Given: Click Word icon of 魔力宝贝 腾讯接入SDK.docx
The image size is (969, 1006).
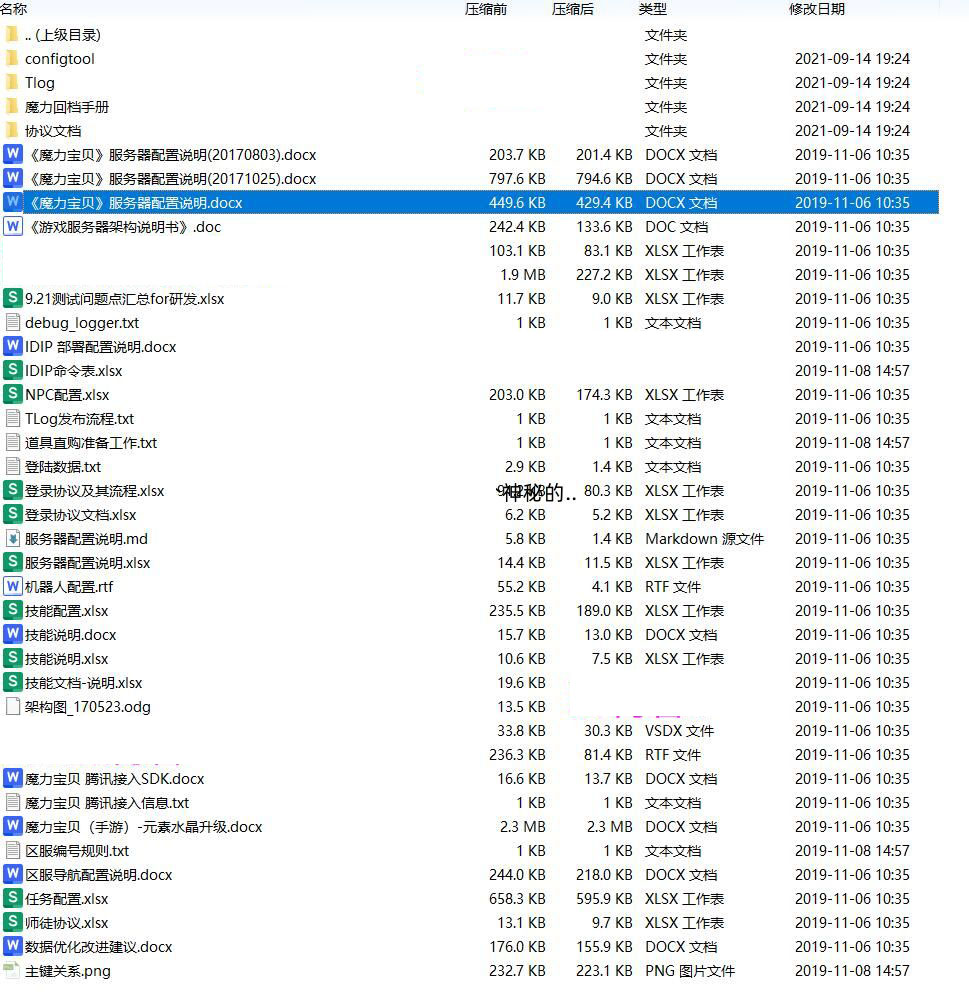Looking at the screenshot, I should tap(12, 778).
